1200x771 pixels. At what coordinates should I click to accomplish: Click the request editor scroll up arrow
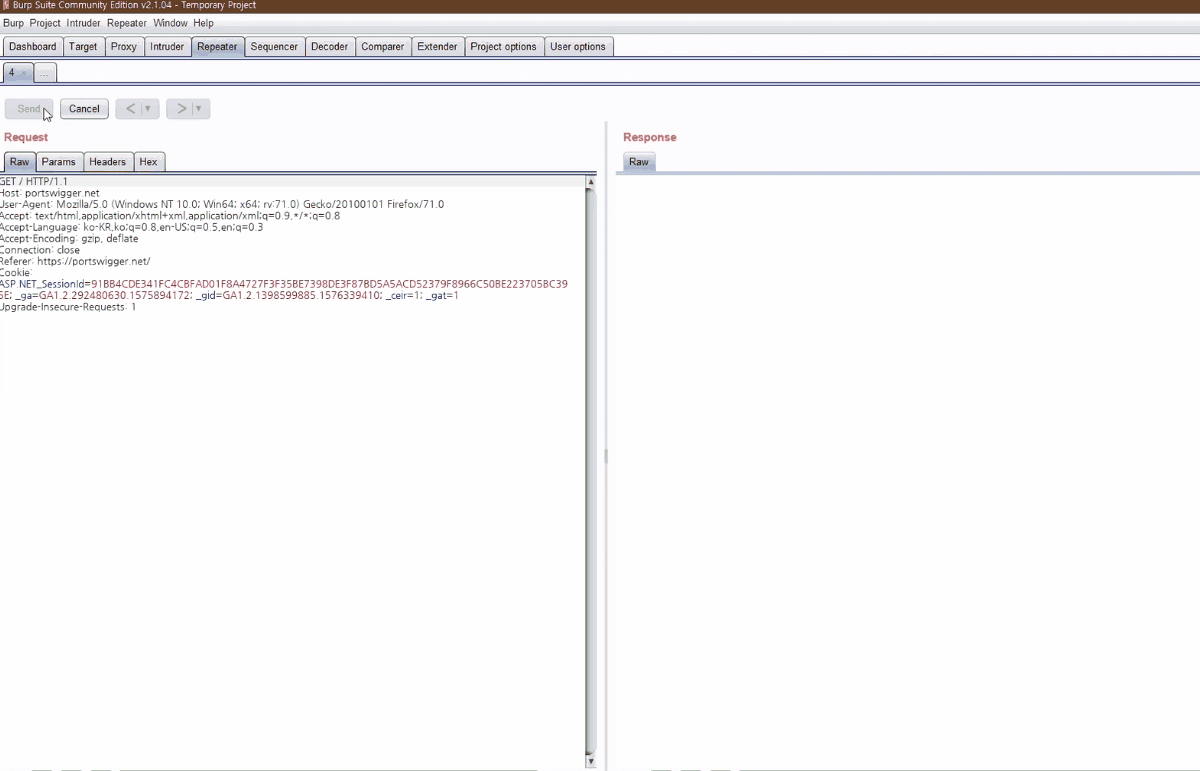(x=590, y=182)
